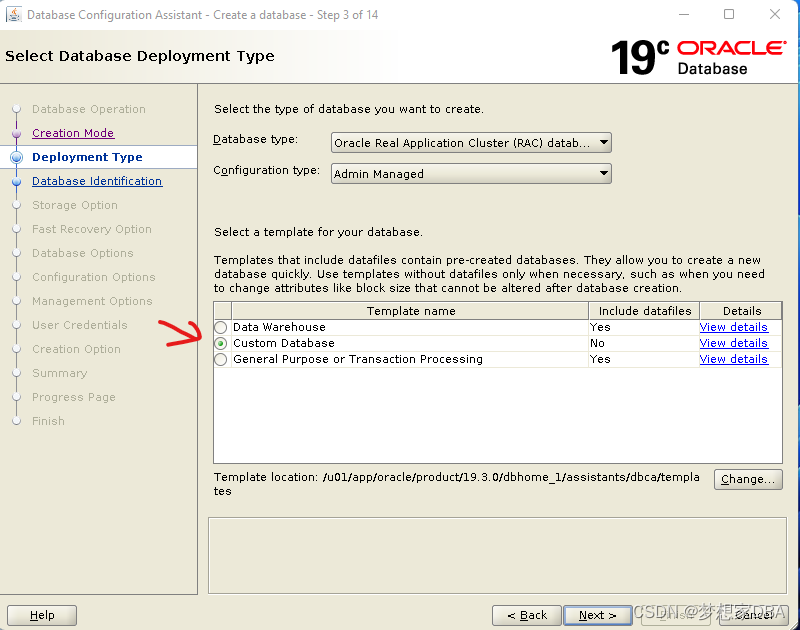
Task: Go to Database Identification step
Action: 97,181
